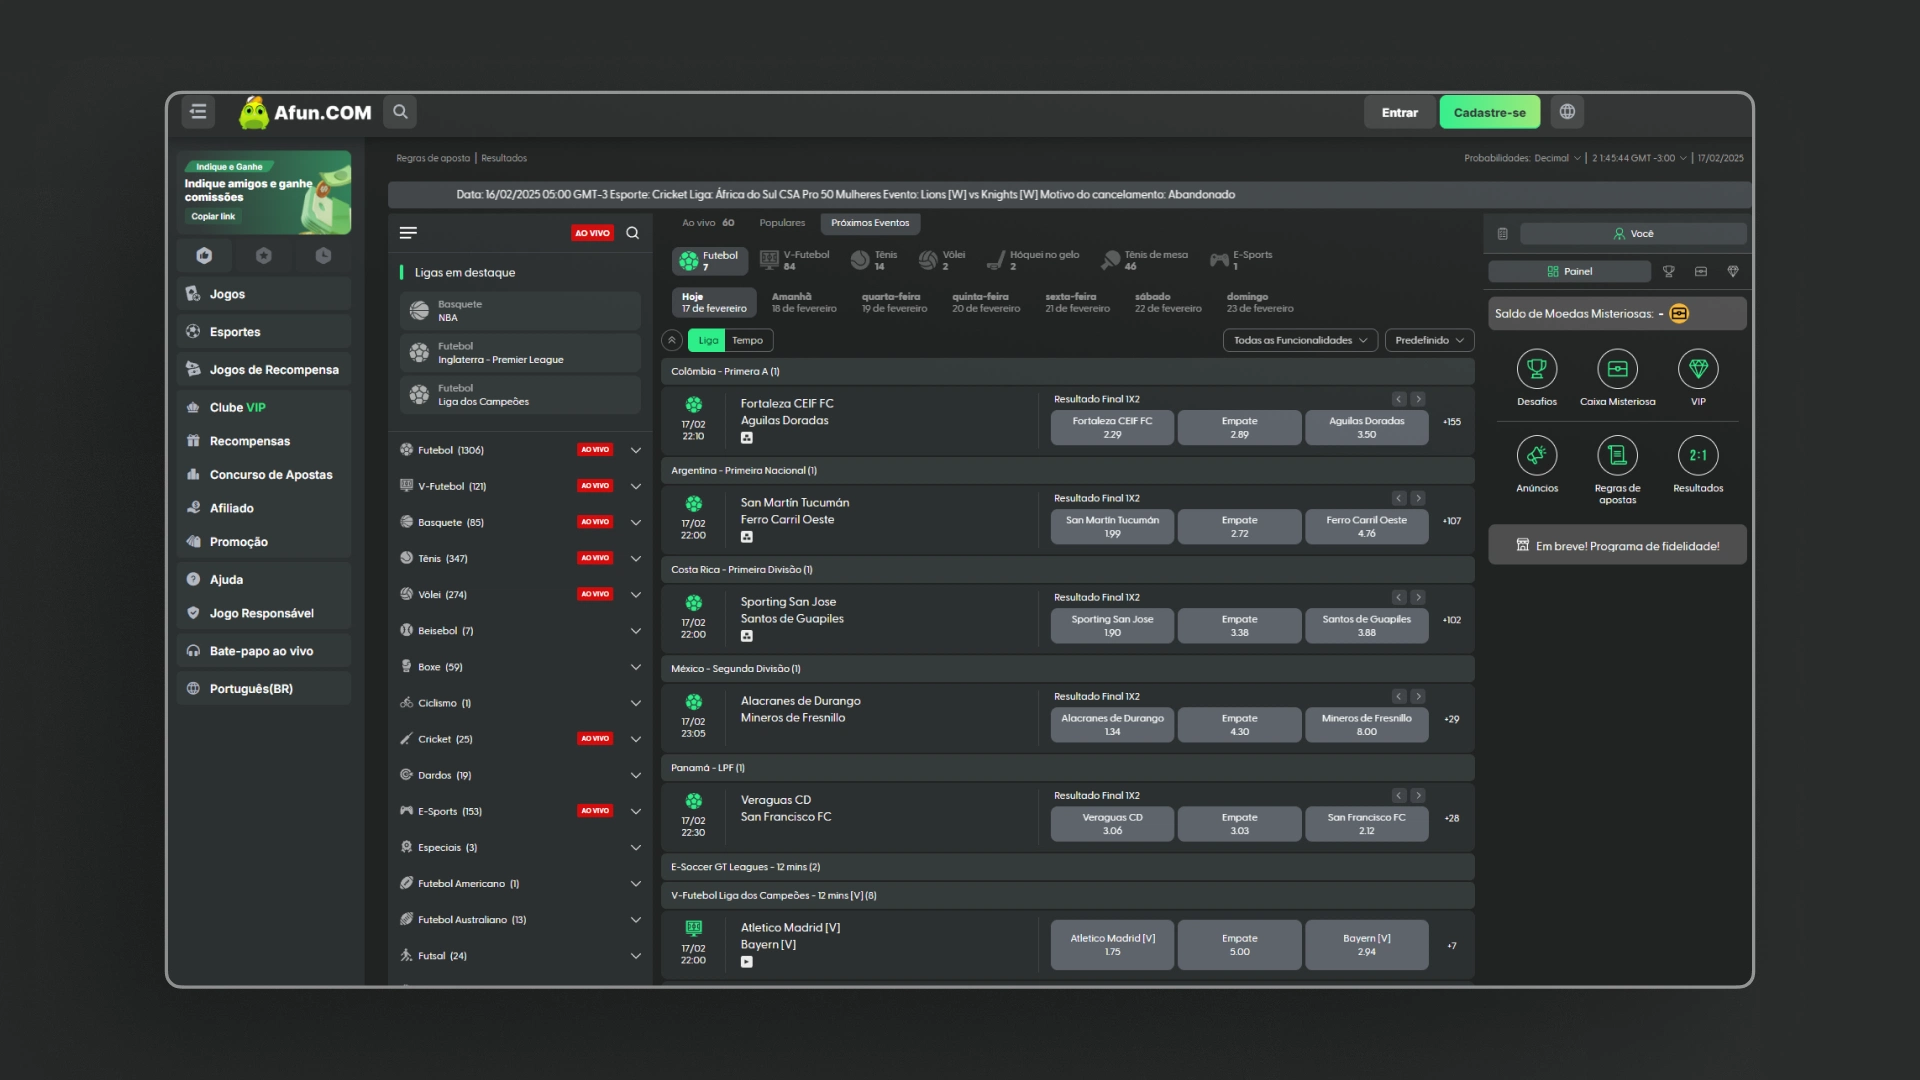Click the play icon under Atletico Madrid match
Viewport: 1920px width, 1080px height.
(746, 962)
